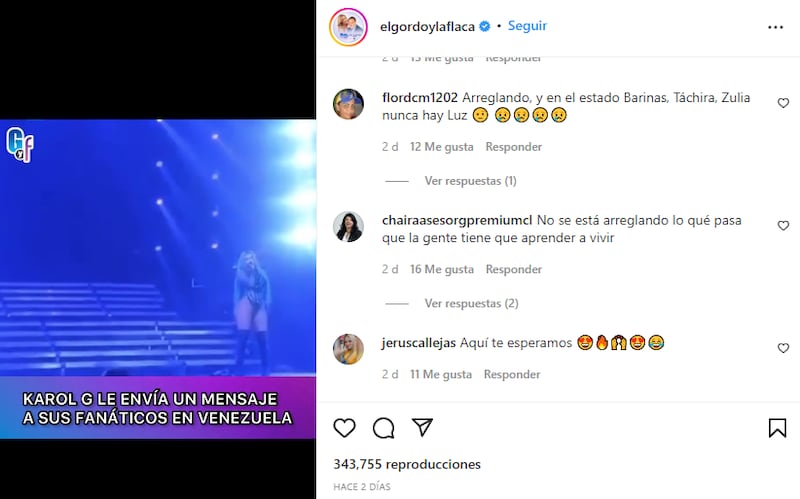The image size is (800, 499).
Task: Reply to jeruscallejas via Responder
Action: (x=512, y=375)
